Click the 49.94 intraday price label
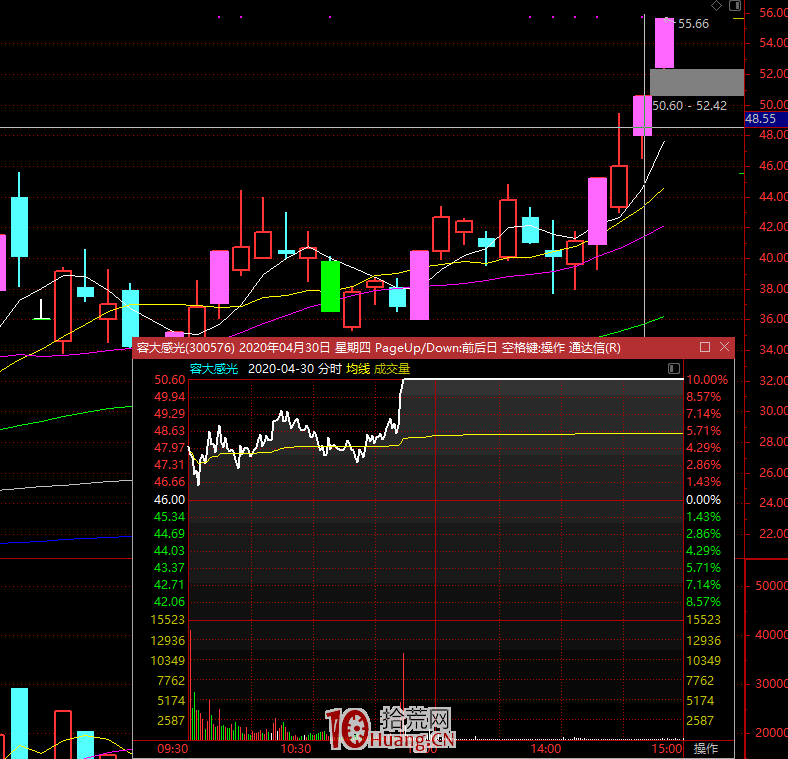788x759 pixels. pos(169,397)
